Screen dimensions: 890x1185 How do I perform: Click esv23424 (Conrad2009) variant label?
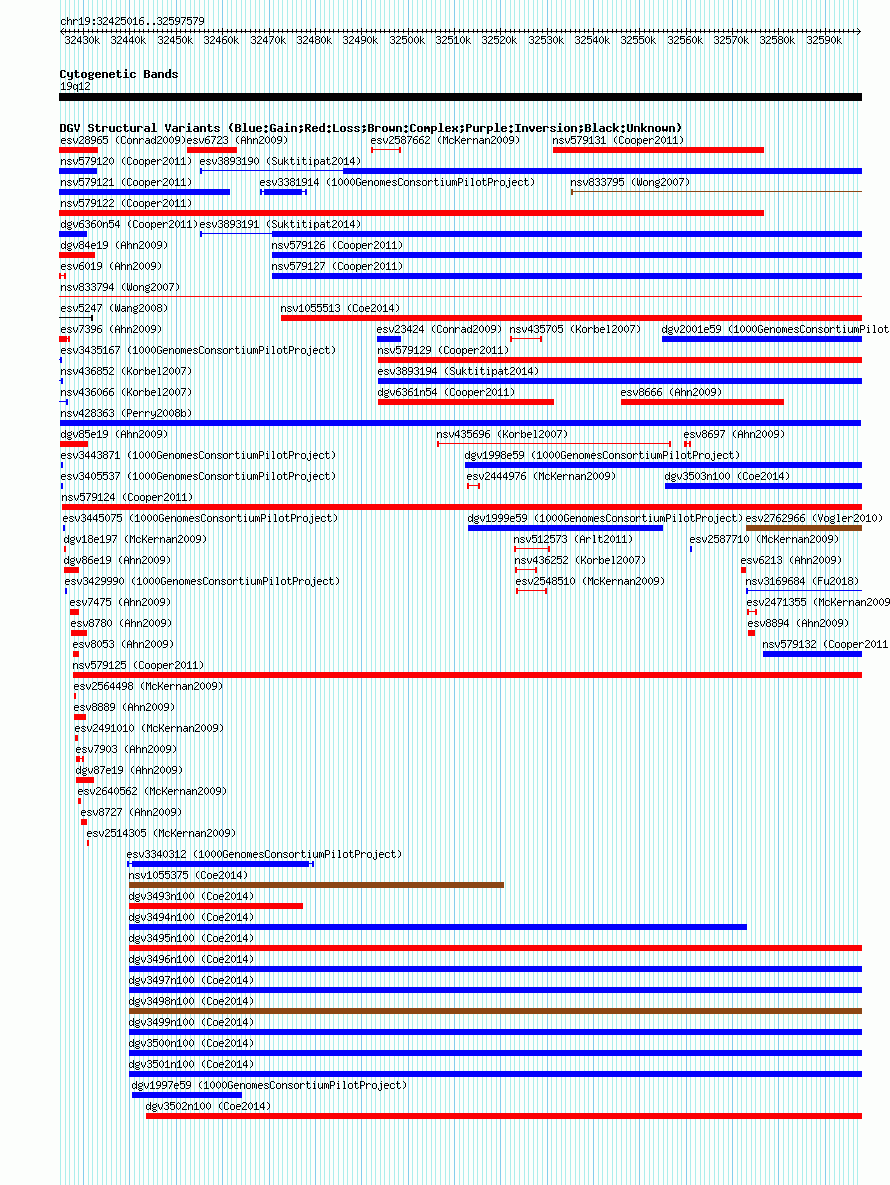click(439, 330)
